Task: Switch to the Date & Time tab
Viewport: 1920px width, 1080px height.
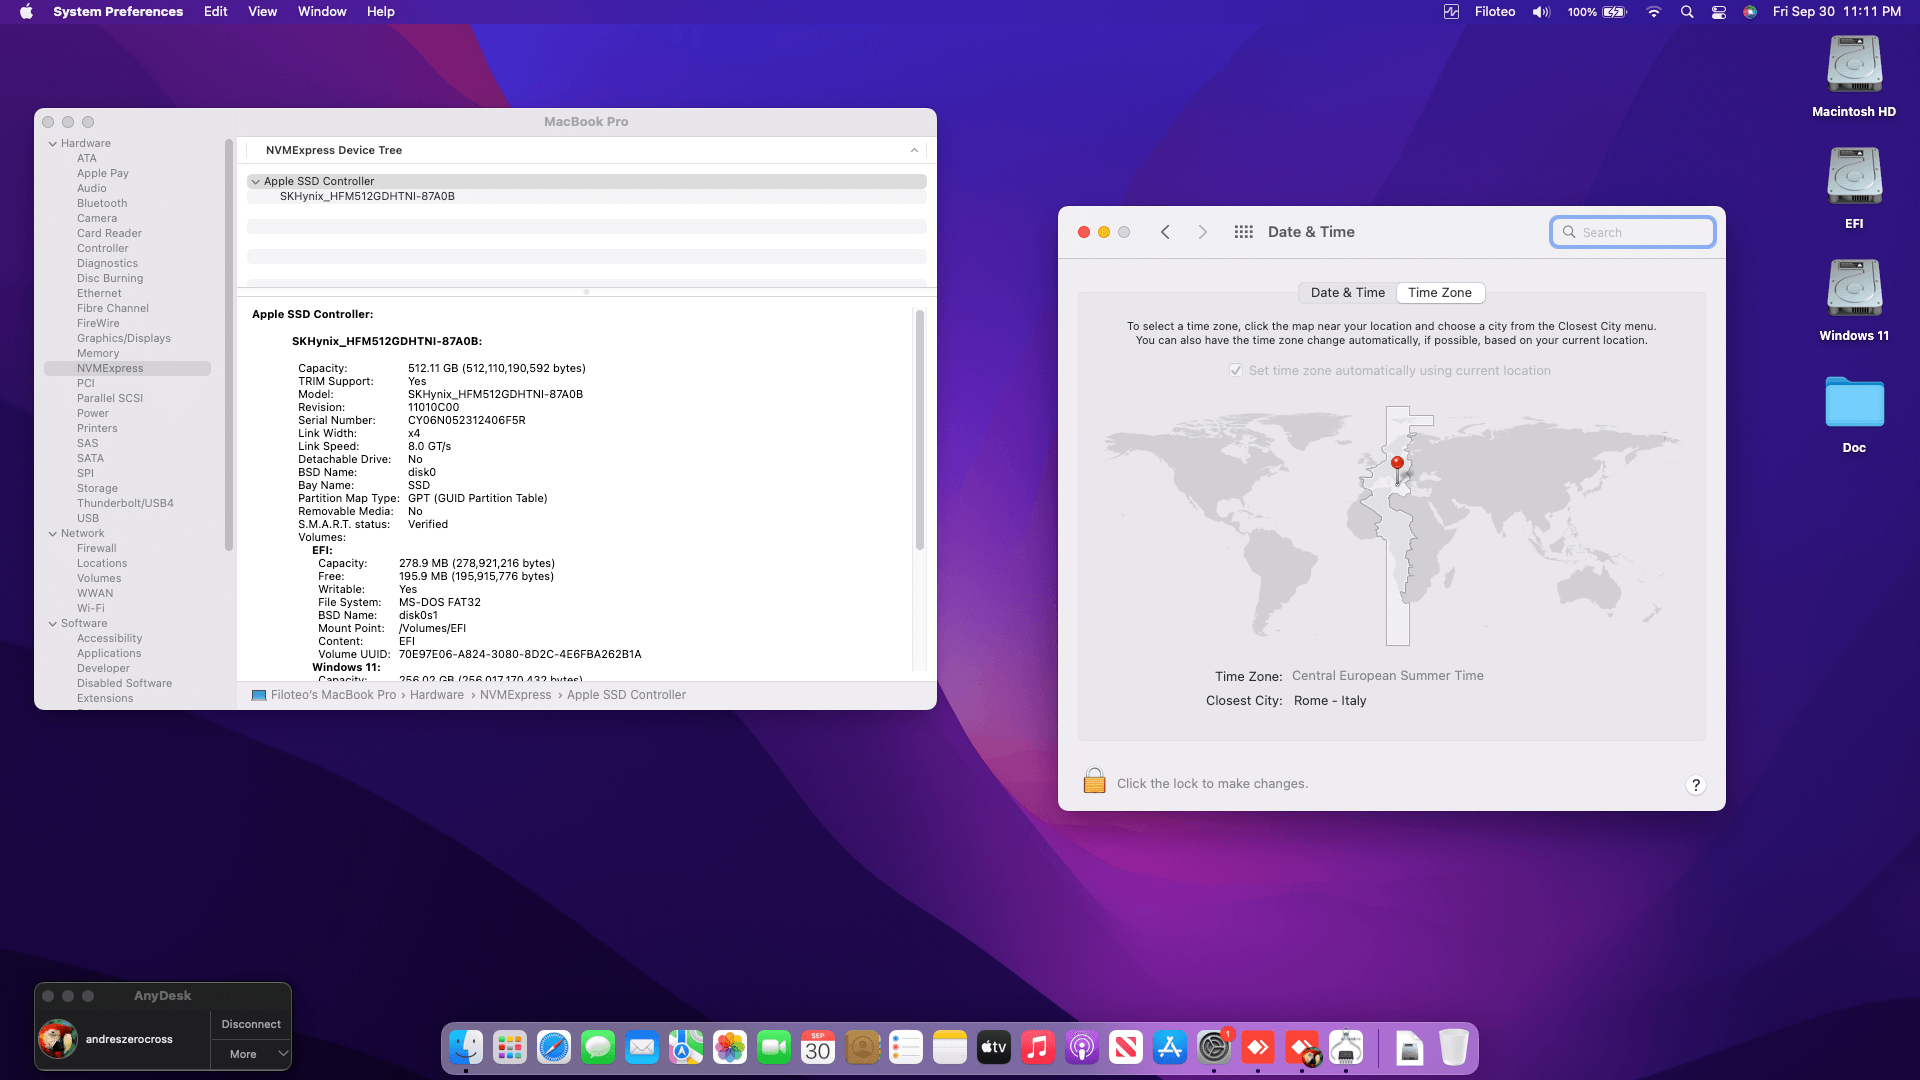Action: click(x=1348, y=293)
